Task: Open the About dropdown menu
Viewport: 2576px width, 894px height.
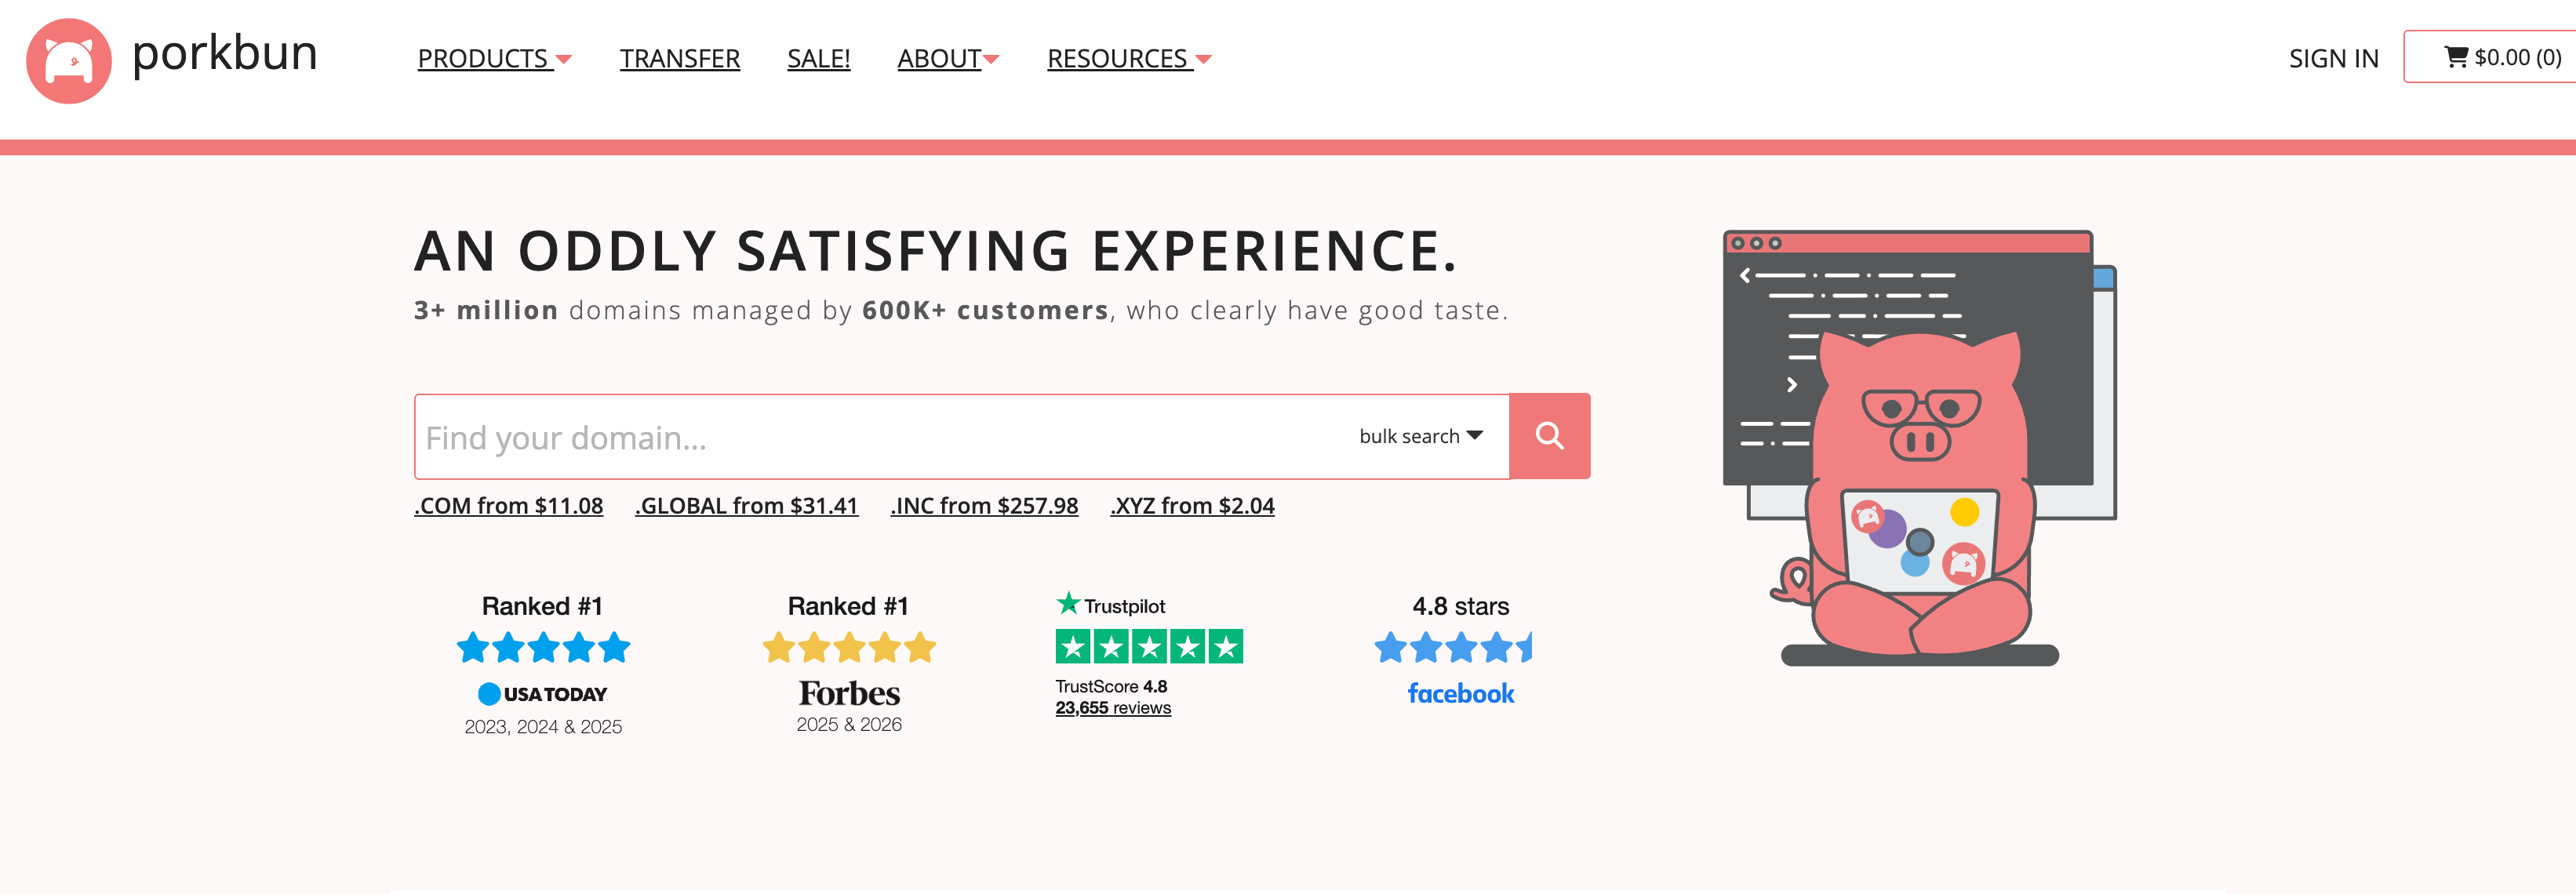Action: [x=948, y=59]
